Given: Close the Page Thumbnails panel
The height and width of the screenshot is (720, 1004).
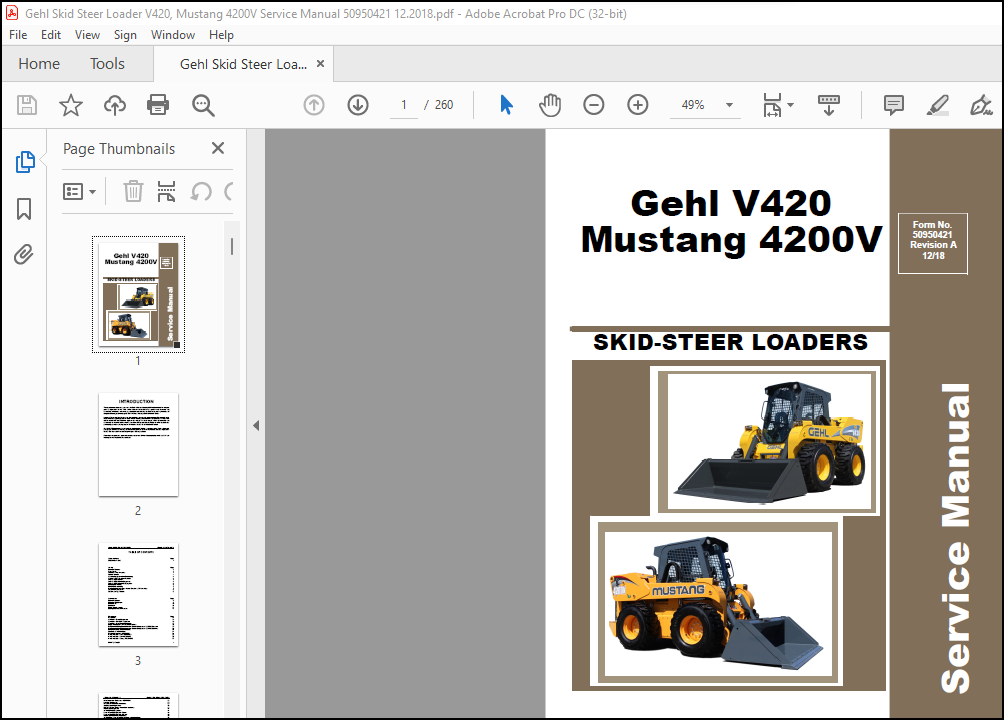Looking at the screenshot, I should [x=218, y=148].
